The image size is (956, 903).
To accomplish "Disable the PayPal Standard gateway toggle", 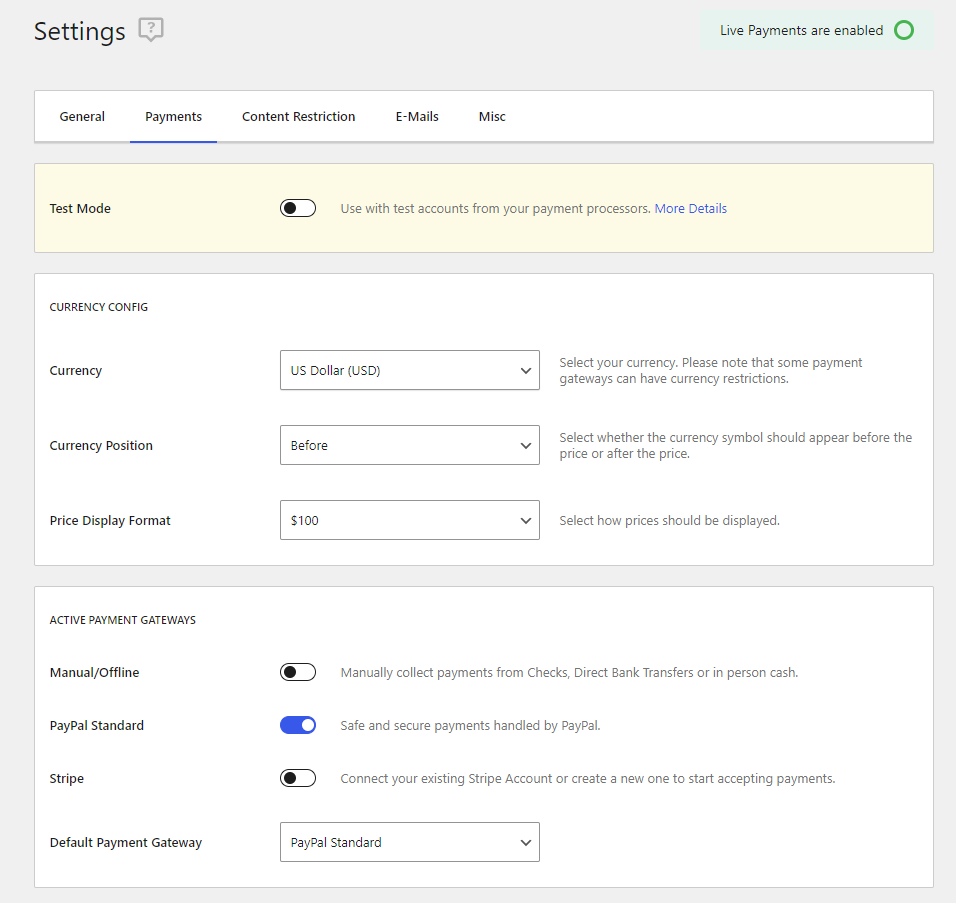I will pyautogui.click(x=298, y=725).
